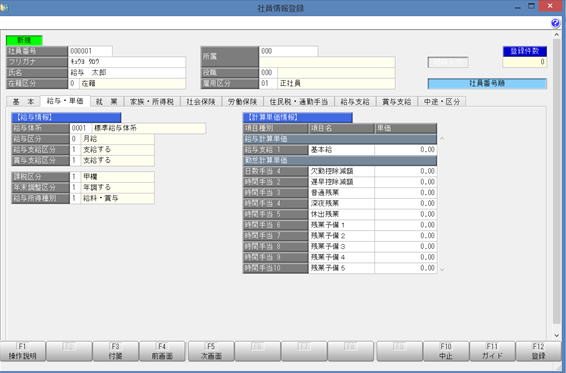The width and height of the screenshot is (566, 373).
Task: Select the 住民税・通勤手当 tab
Action: [x=299, y=102]
